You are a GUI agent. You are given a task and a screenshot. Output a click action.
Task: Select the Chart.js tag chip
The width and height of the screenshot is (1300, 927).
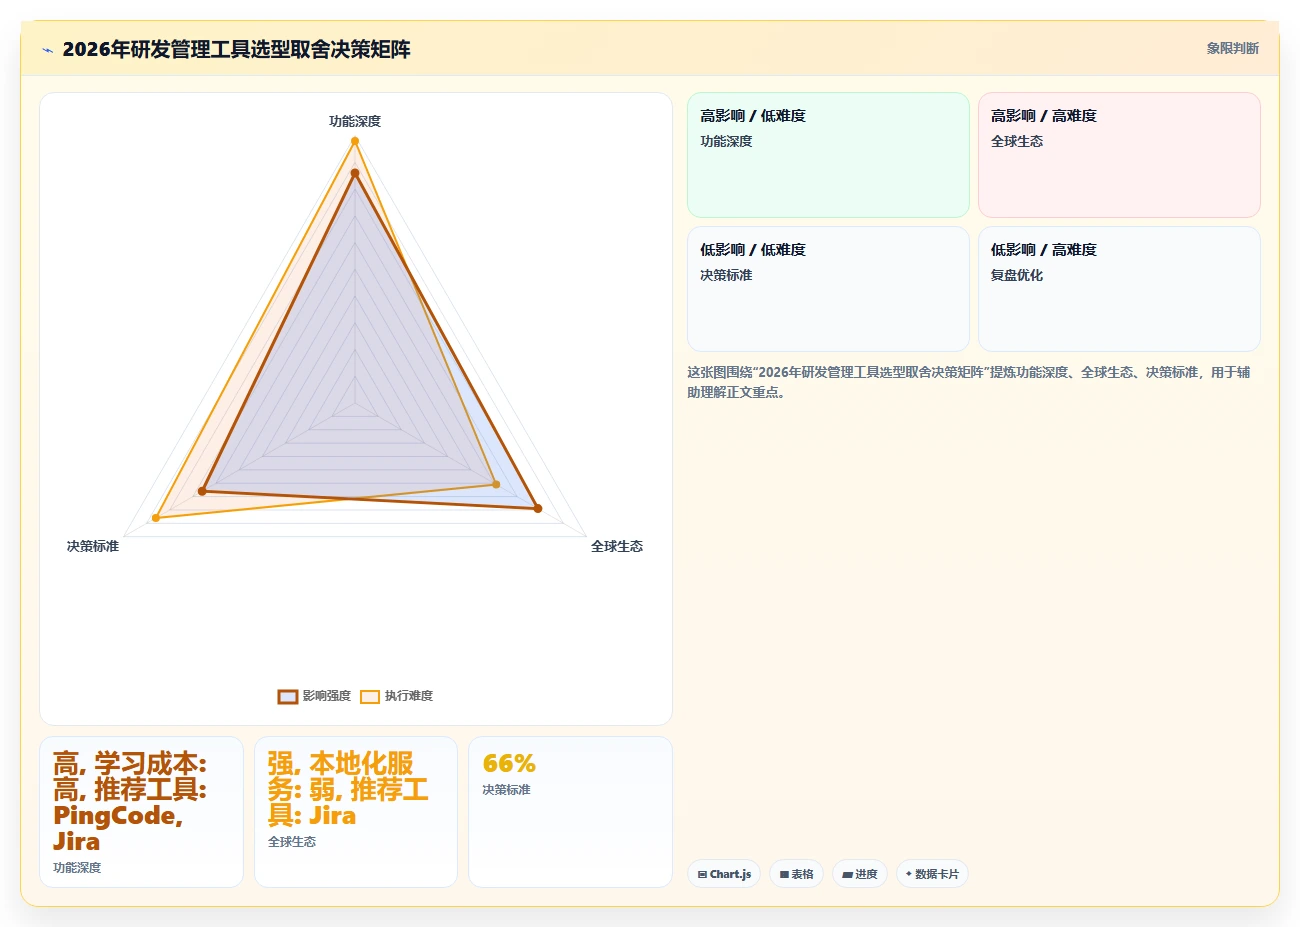[x=724, y=874]
